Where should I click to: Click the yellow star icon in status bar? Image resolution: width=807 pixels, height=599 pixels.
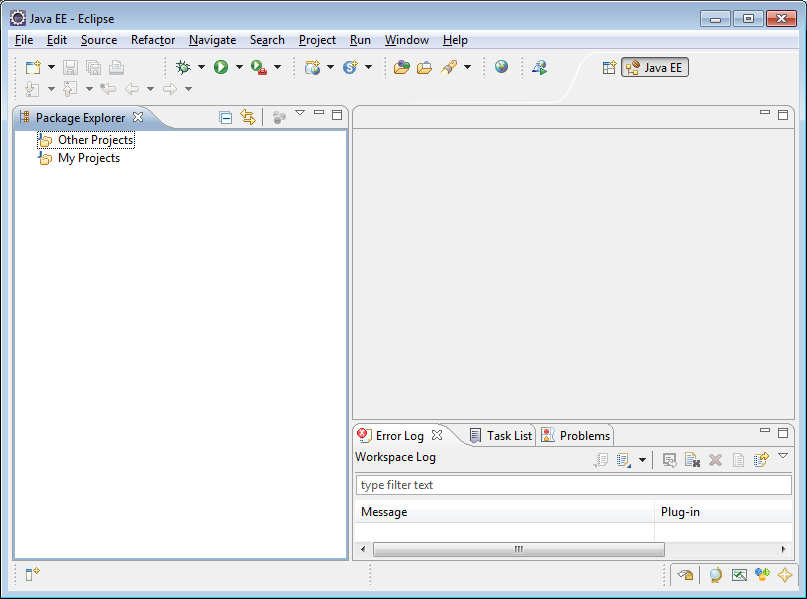[785, 574]
